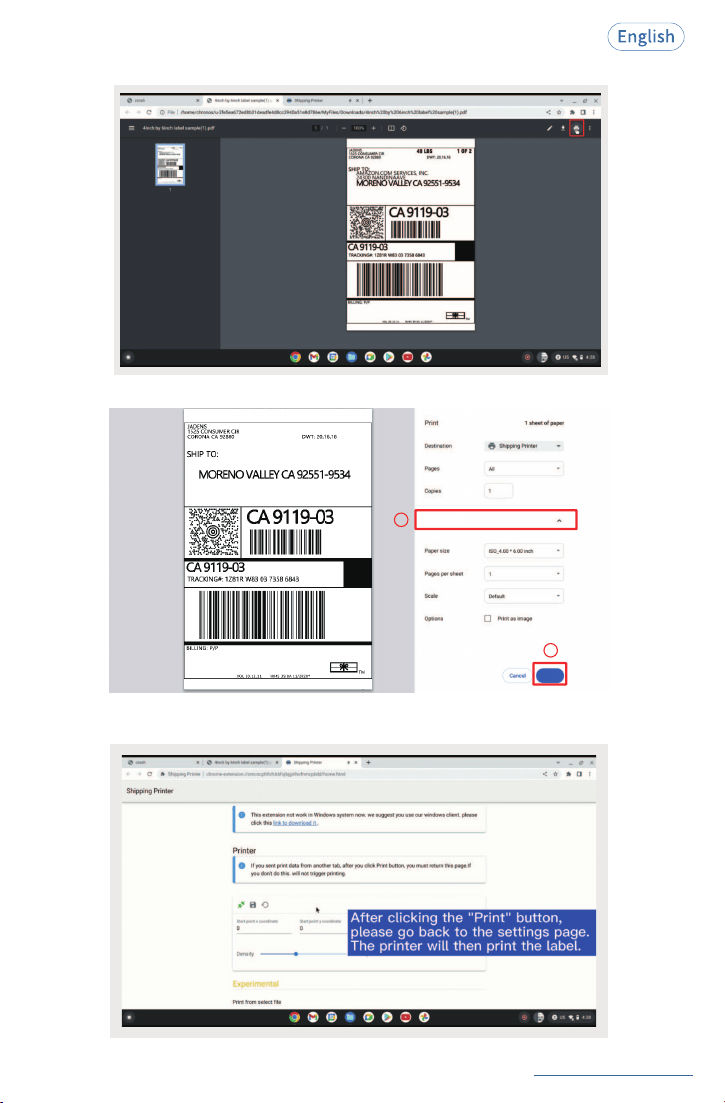Viewport: 725px width, 1103px height.
Task: Open Gmail from the shelf in top screenshot
Action: [x=314, y=357]
